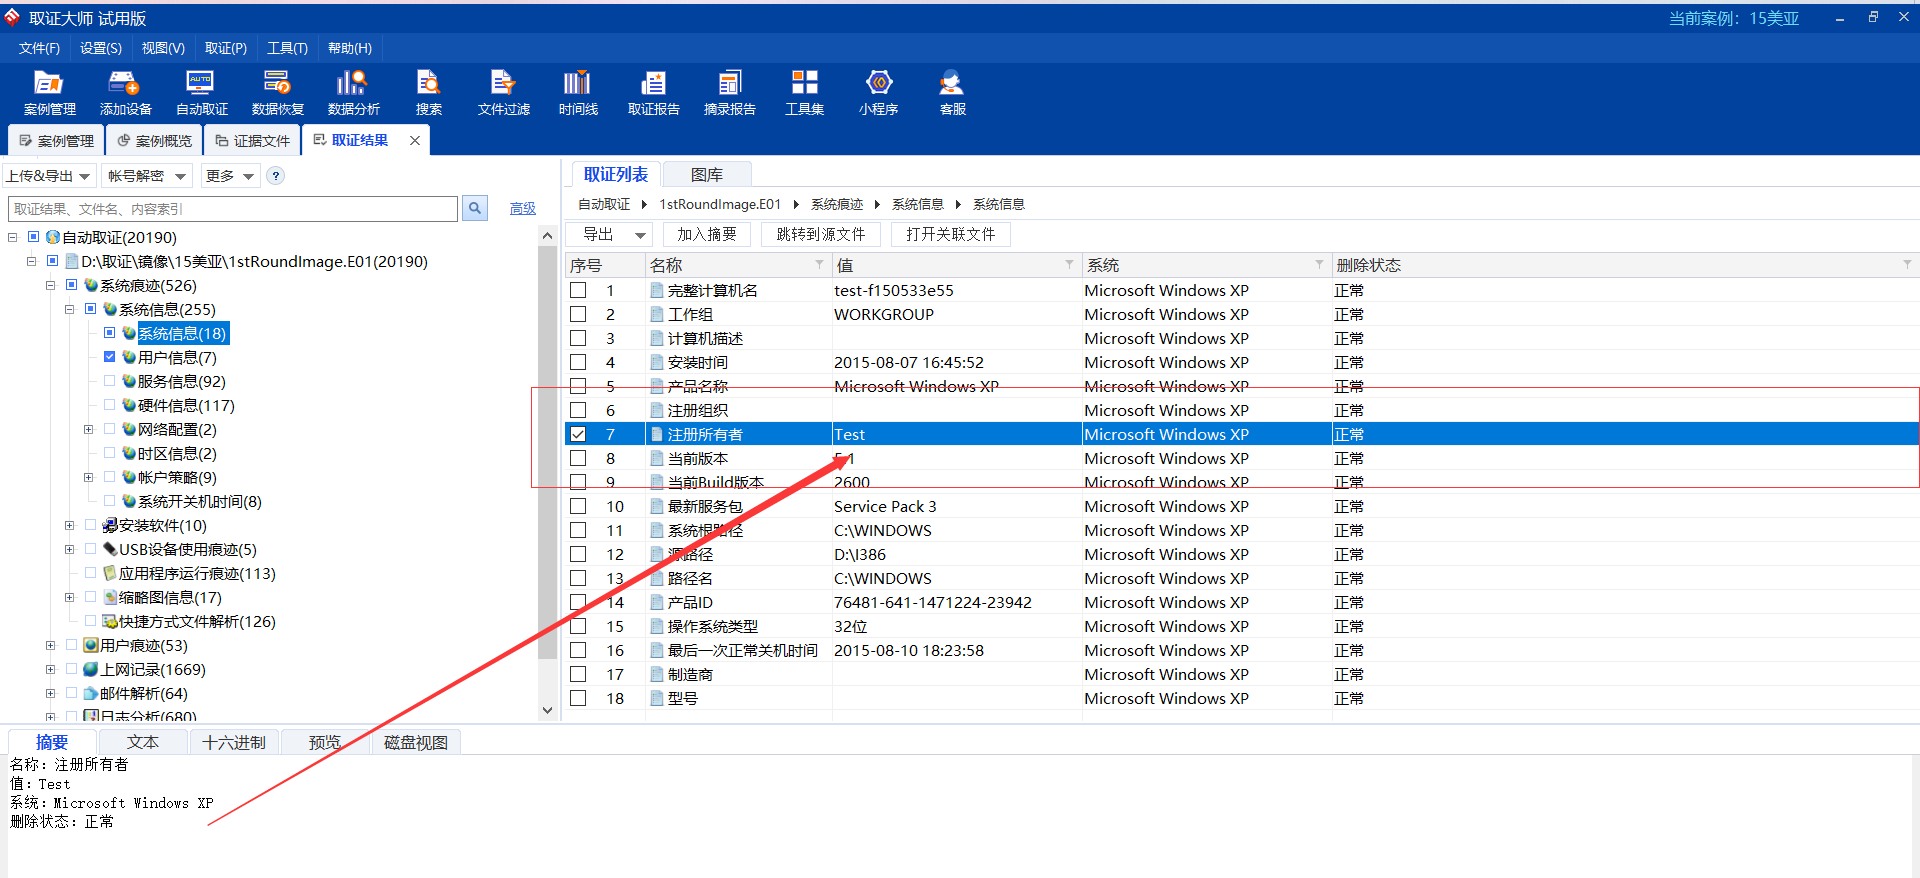Uncheck the 用户信息(7) tree checkbox
This screenshot has height=878, width=1920.
pos(109,357)
